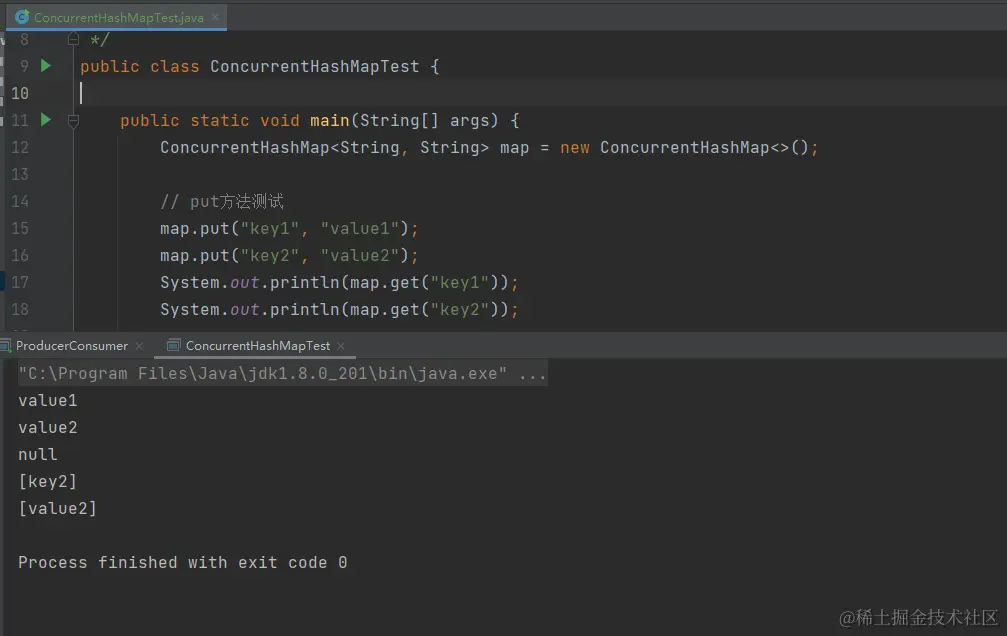The height and width of the screenshot is (636, 1007).
Task: Collapse the main method fold marker
Action: click(73, 120)
